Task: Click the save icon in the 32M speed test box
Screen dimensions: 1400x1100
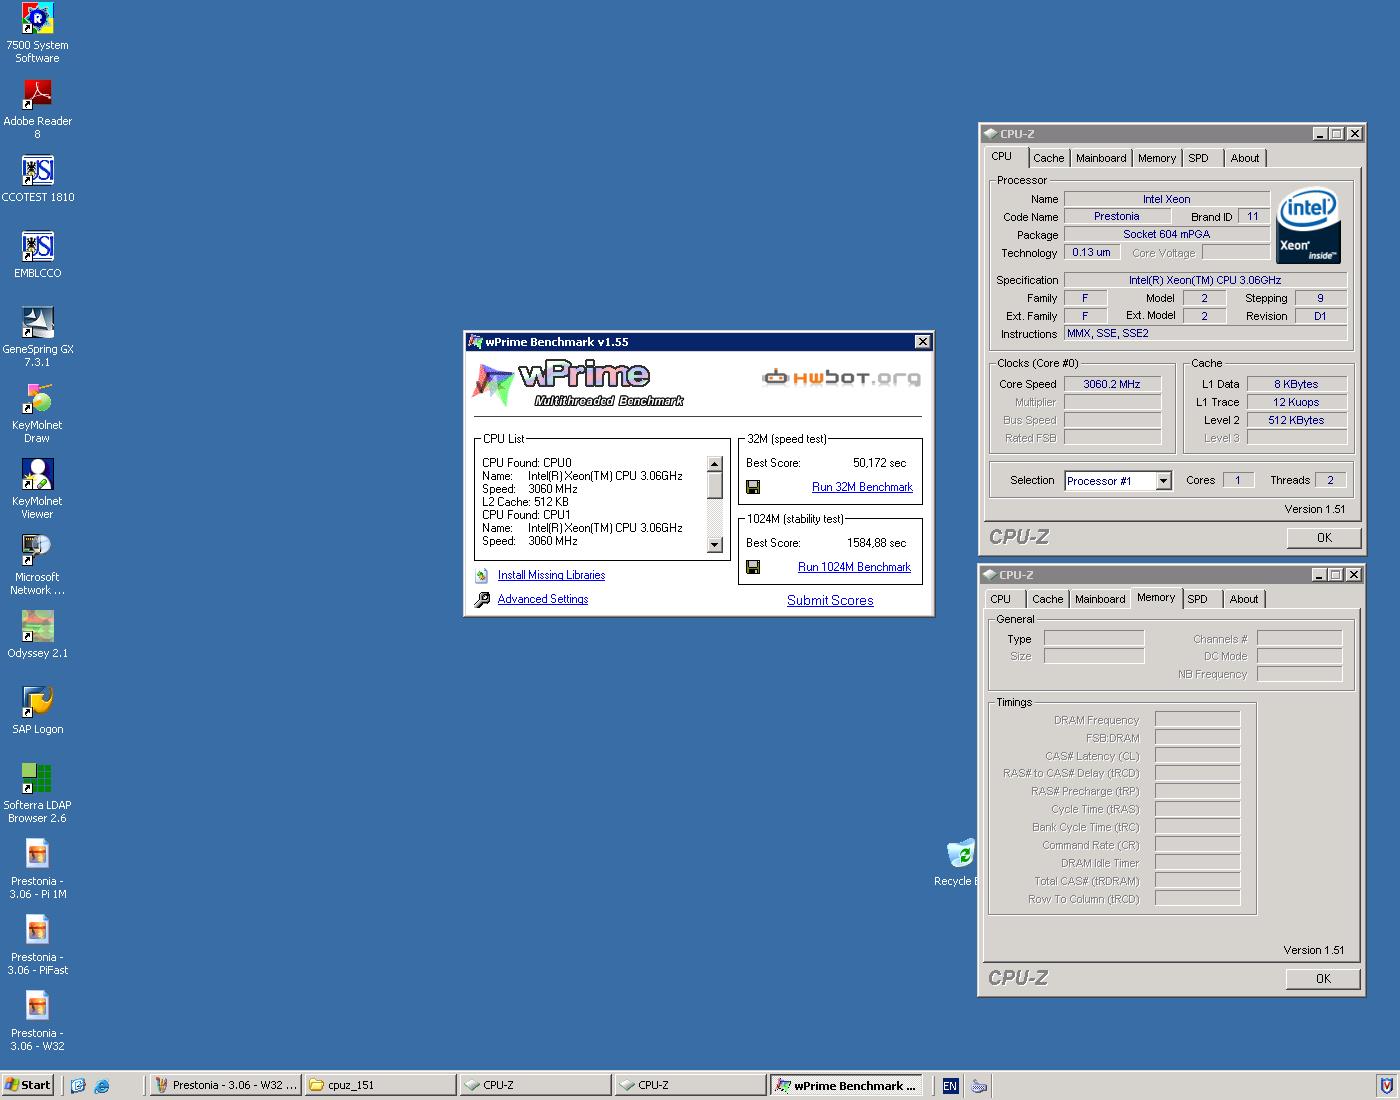Action: 753,487
